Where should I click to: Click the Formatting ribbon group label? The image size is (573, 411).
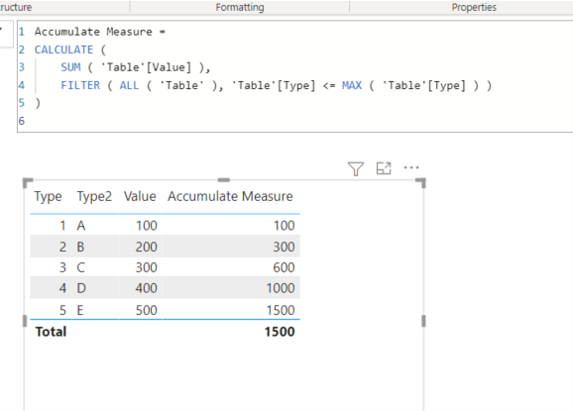click(x=240, y=7)
